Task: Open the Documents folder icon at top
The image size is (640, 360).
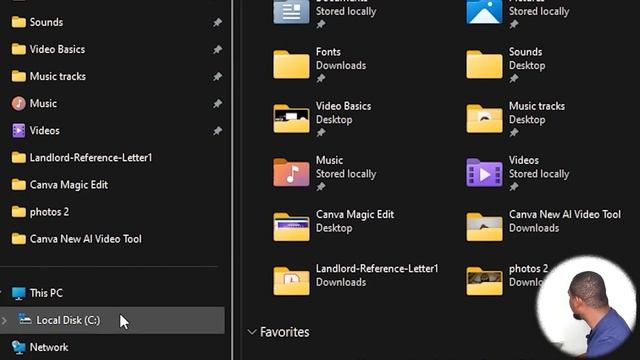Action: pyautogui.click(x=291, y=12)
